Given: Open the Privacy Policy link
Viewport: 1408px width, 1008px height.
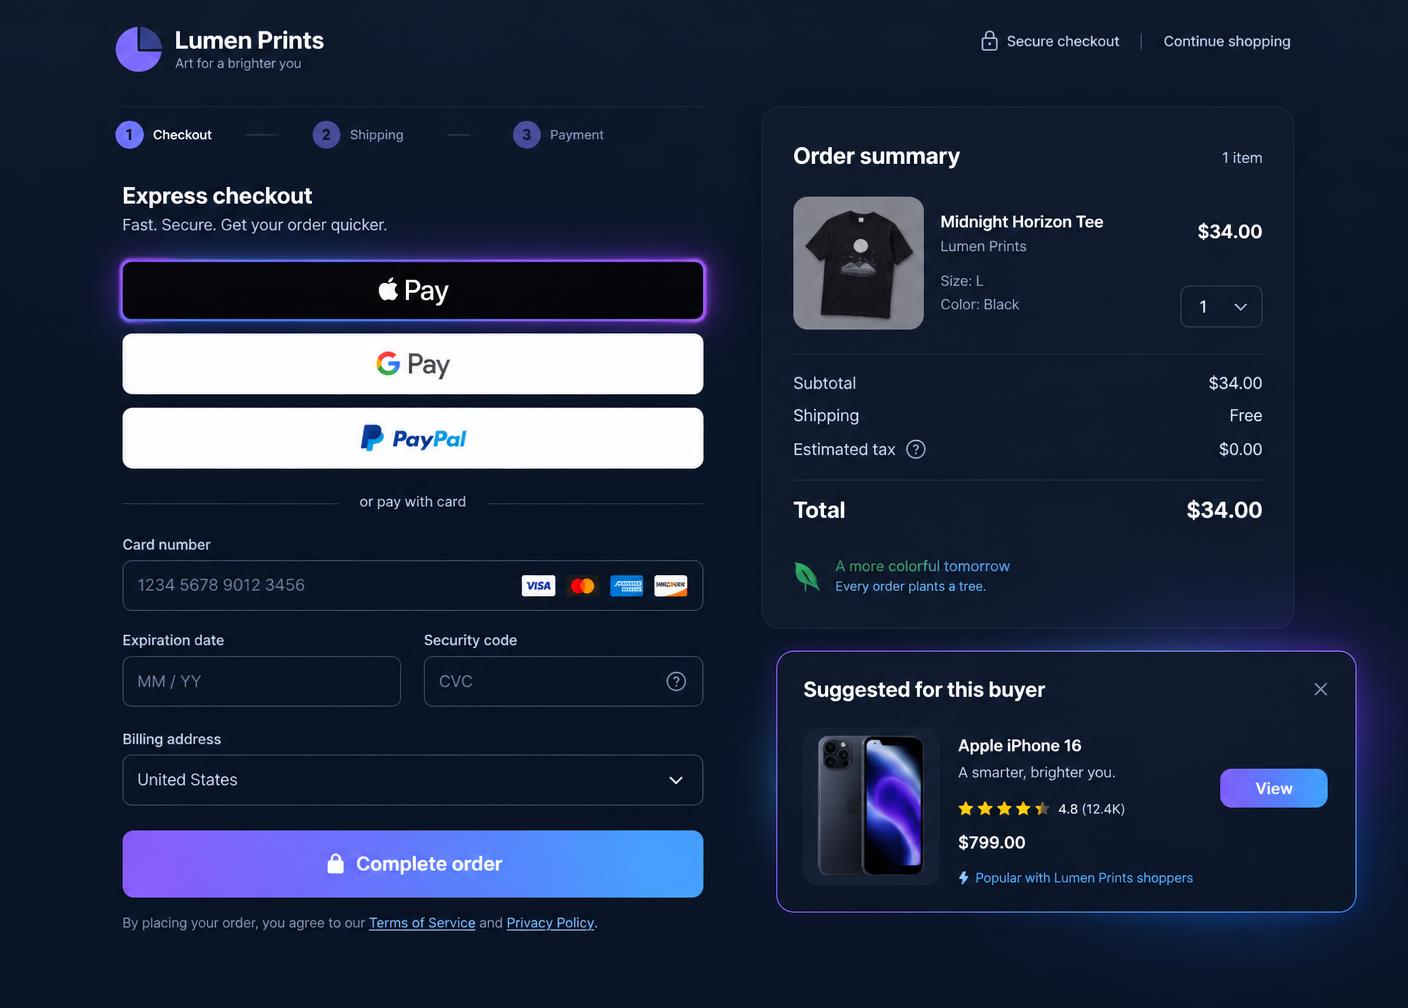Looking at the screenshot, I should click(550, 923).
